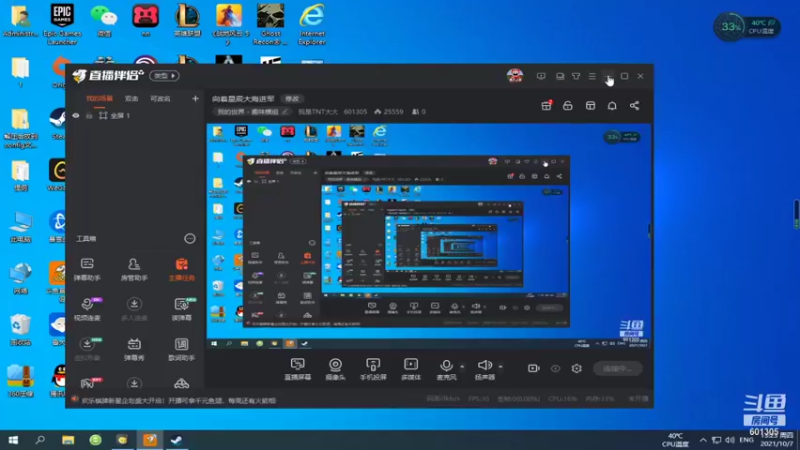Click the record video camera icon

[x=534, y=368]
